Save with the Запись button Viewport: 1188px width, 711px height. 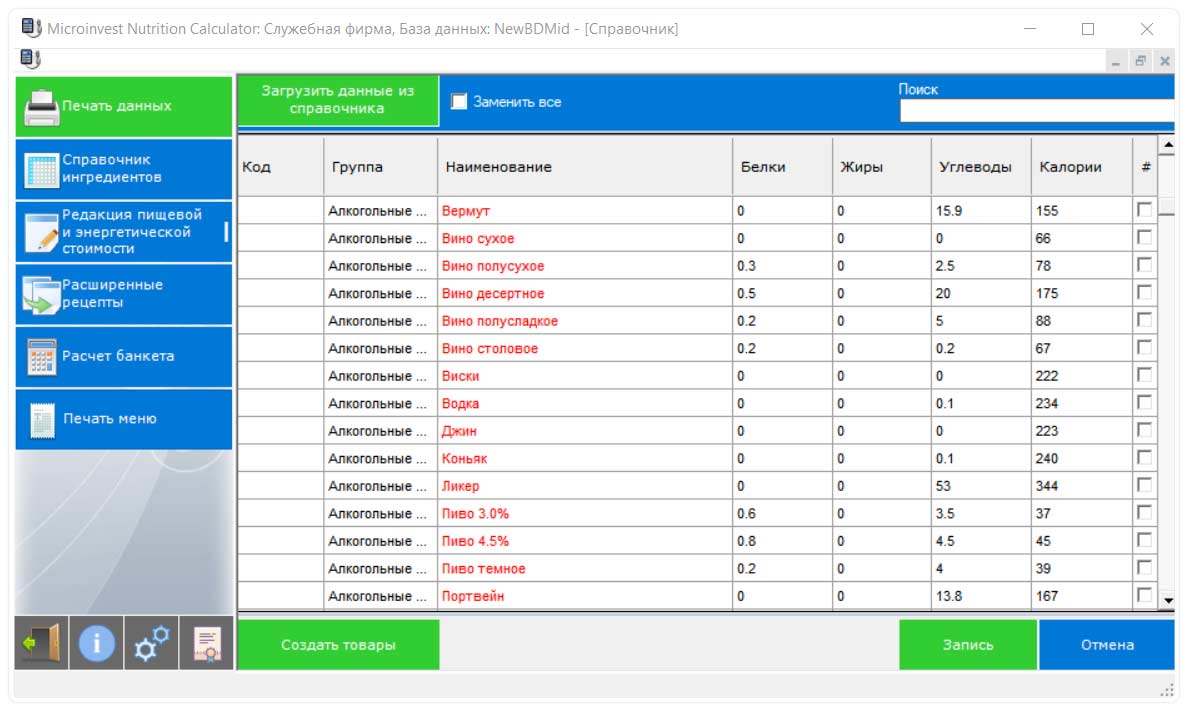[x=968, y=645]
